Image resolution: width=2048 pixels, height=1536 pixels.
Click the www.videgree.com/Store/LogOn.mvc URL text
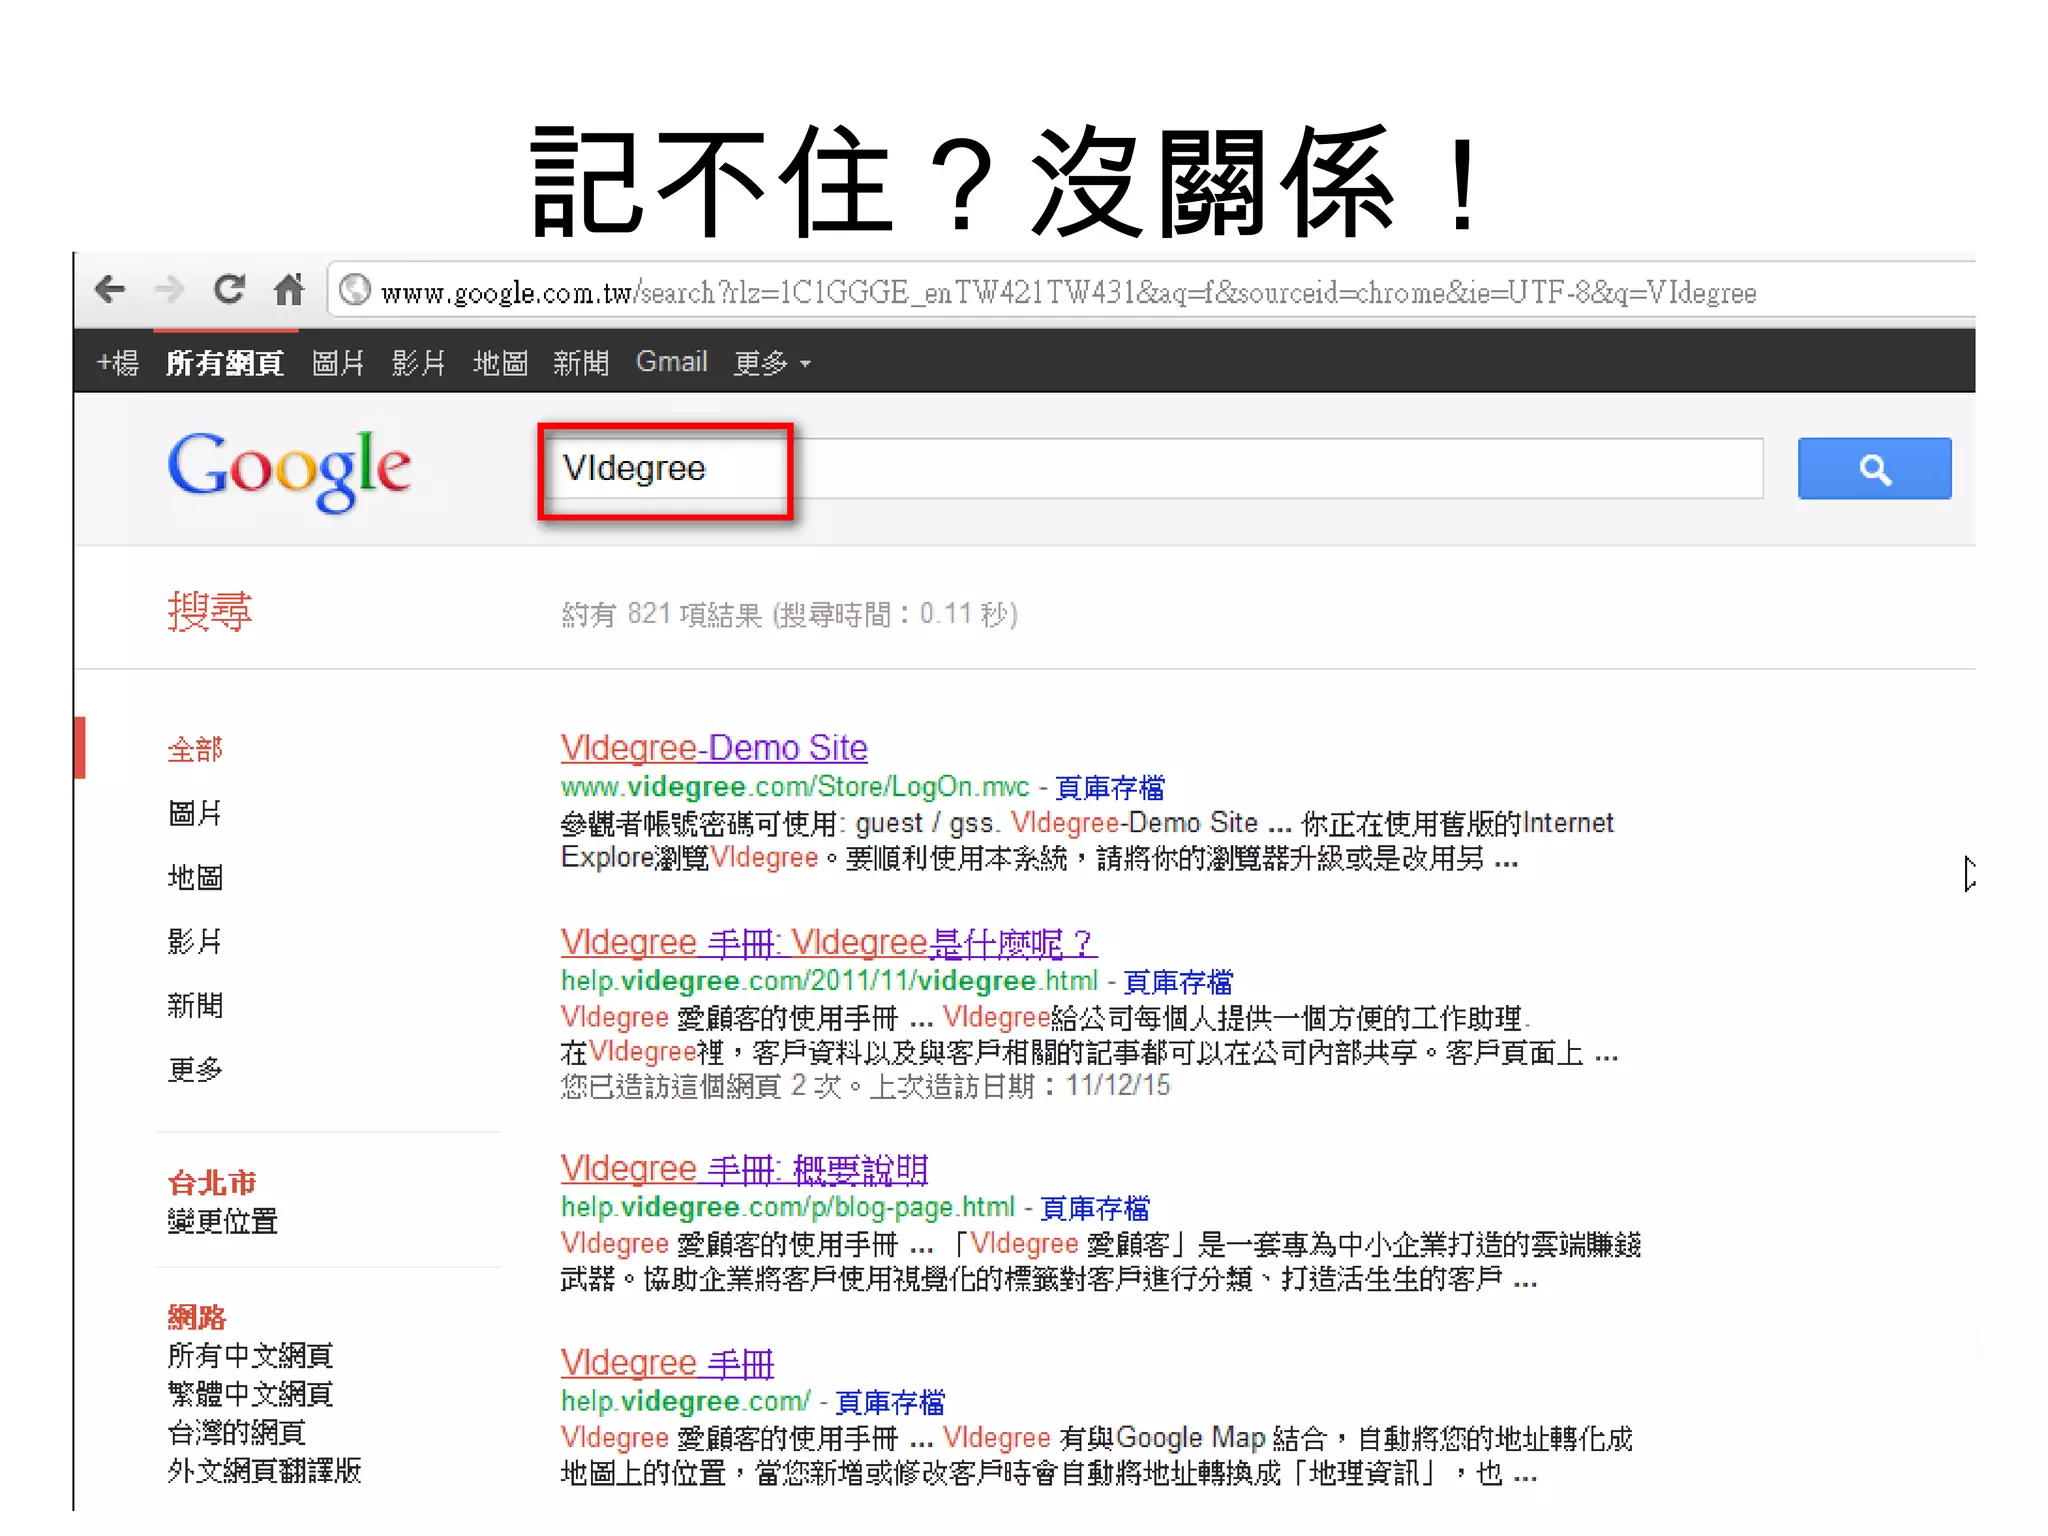795,787
